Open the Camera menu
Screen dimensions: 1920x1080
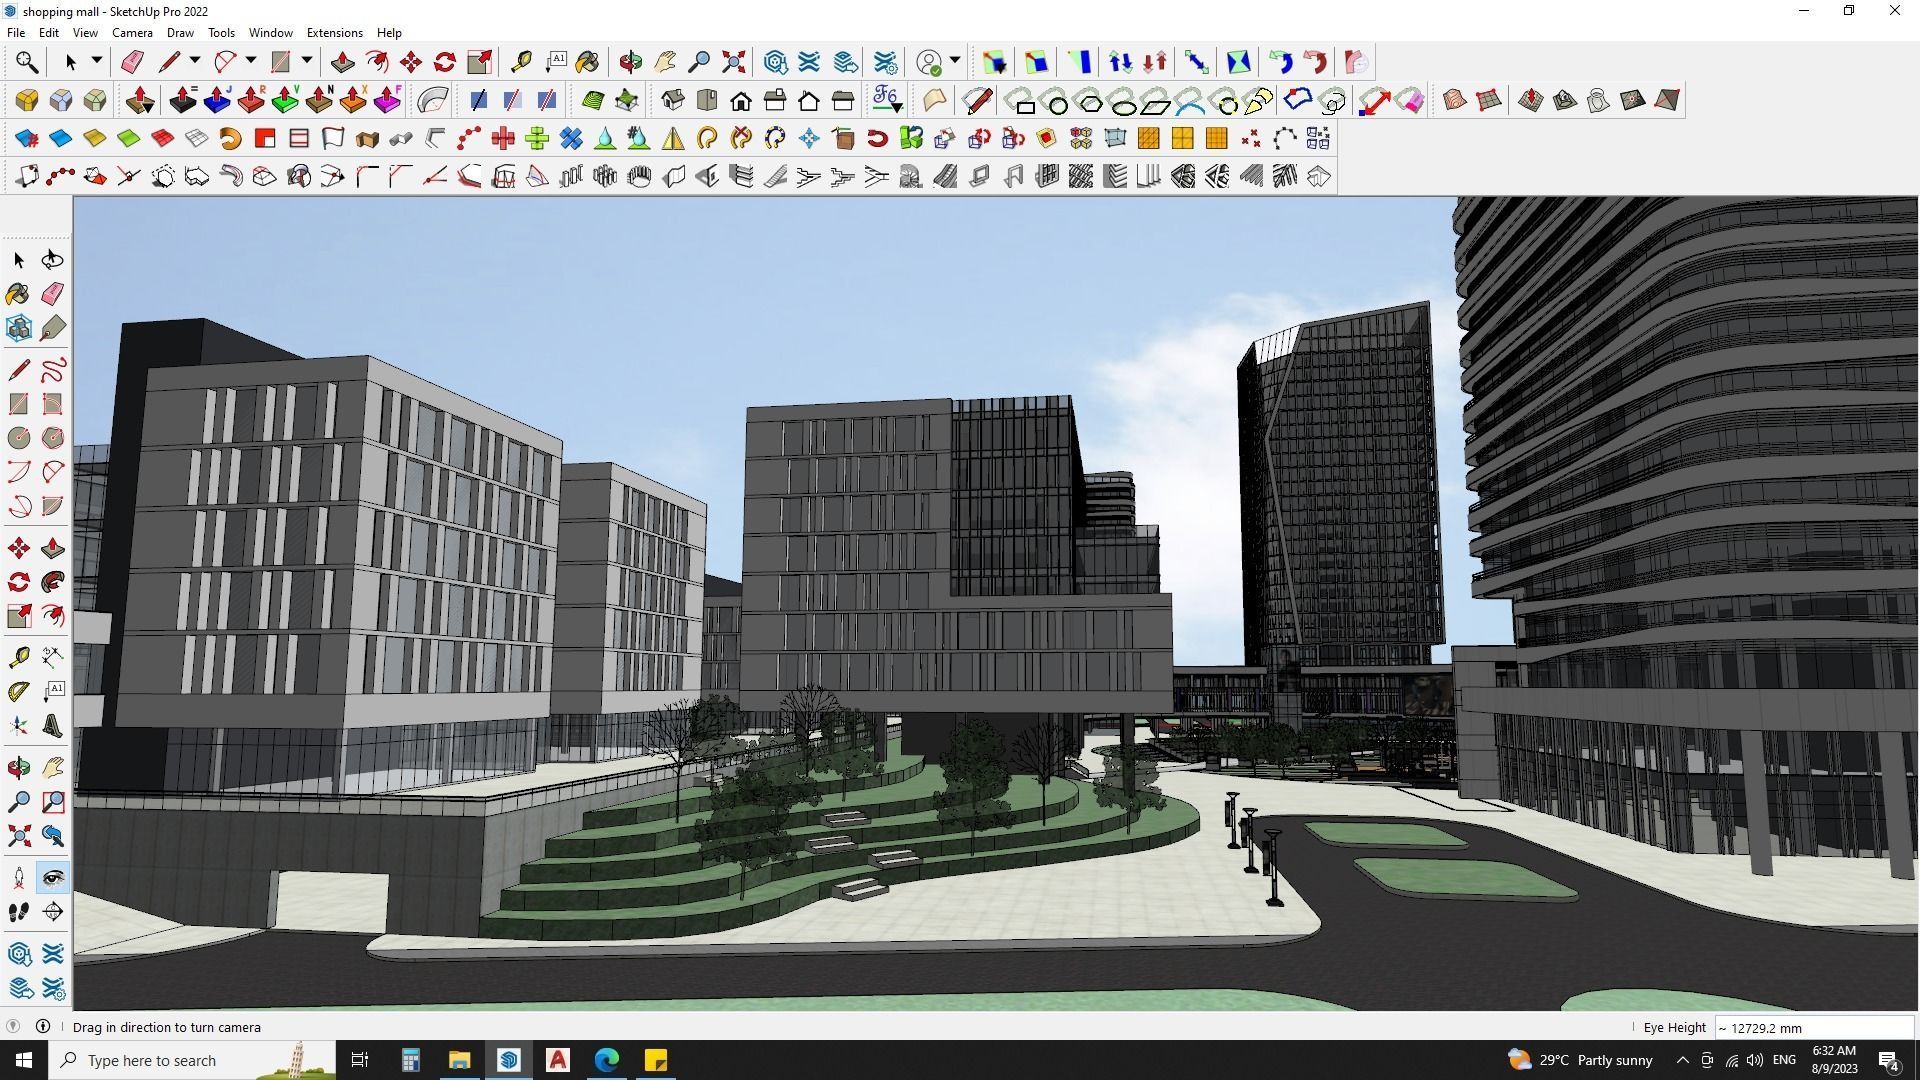coord(132,32)
